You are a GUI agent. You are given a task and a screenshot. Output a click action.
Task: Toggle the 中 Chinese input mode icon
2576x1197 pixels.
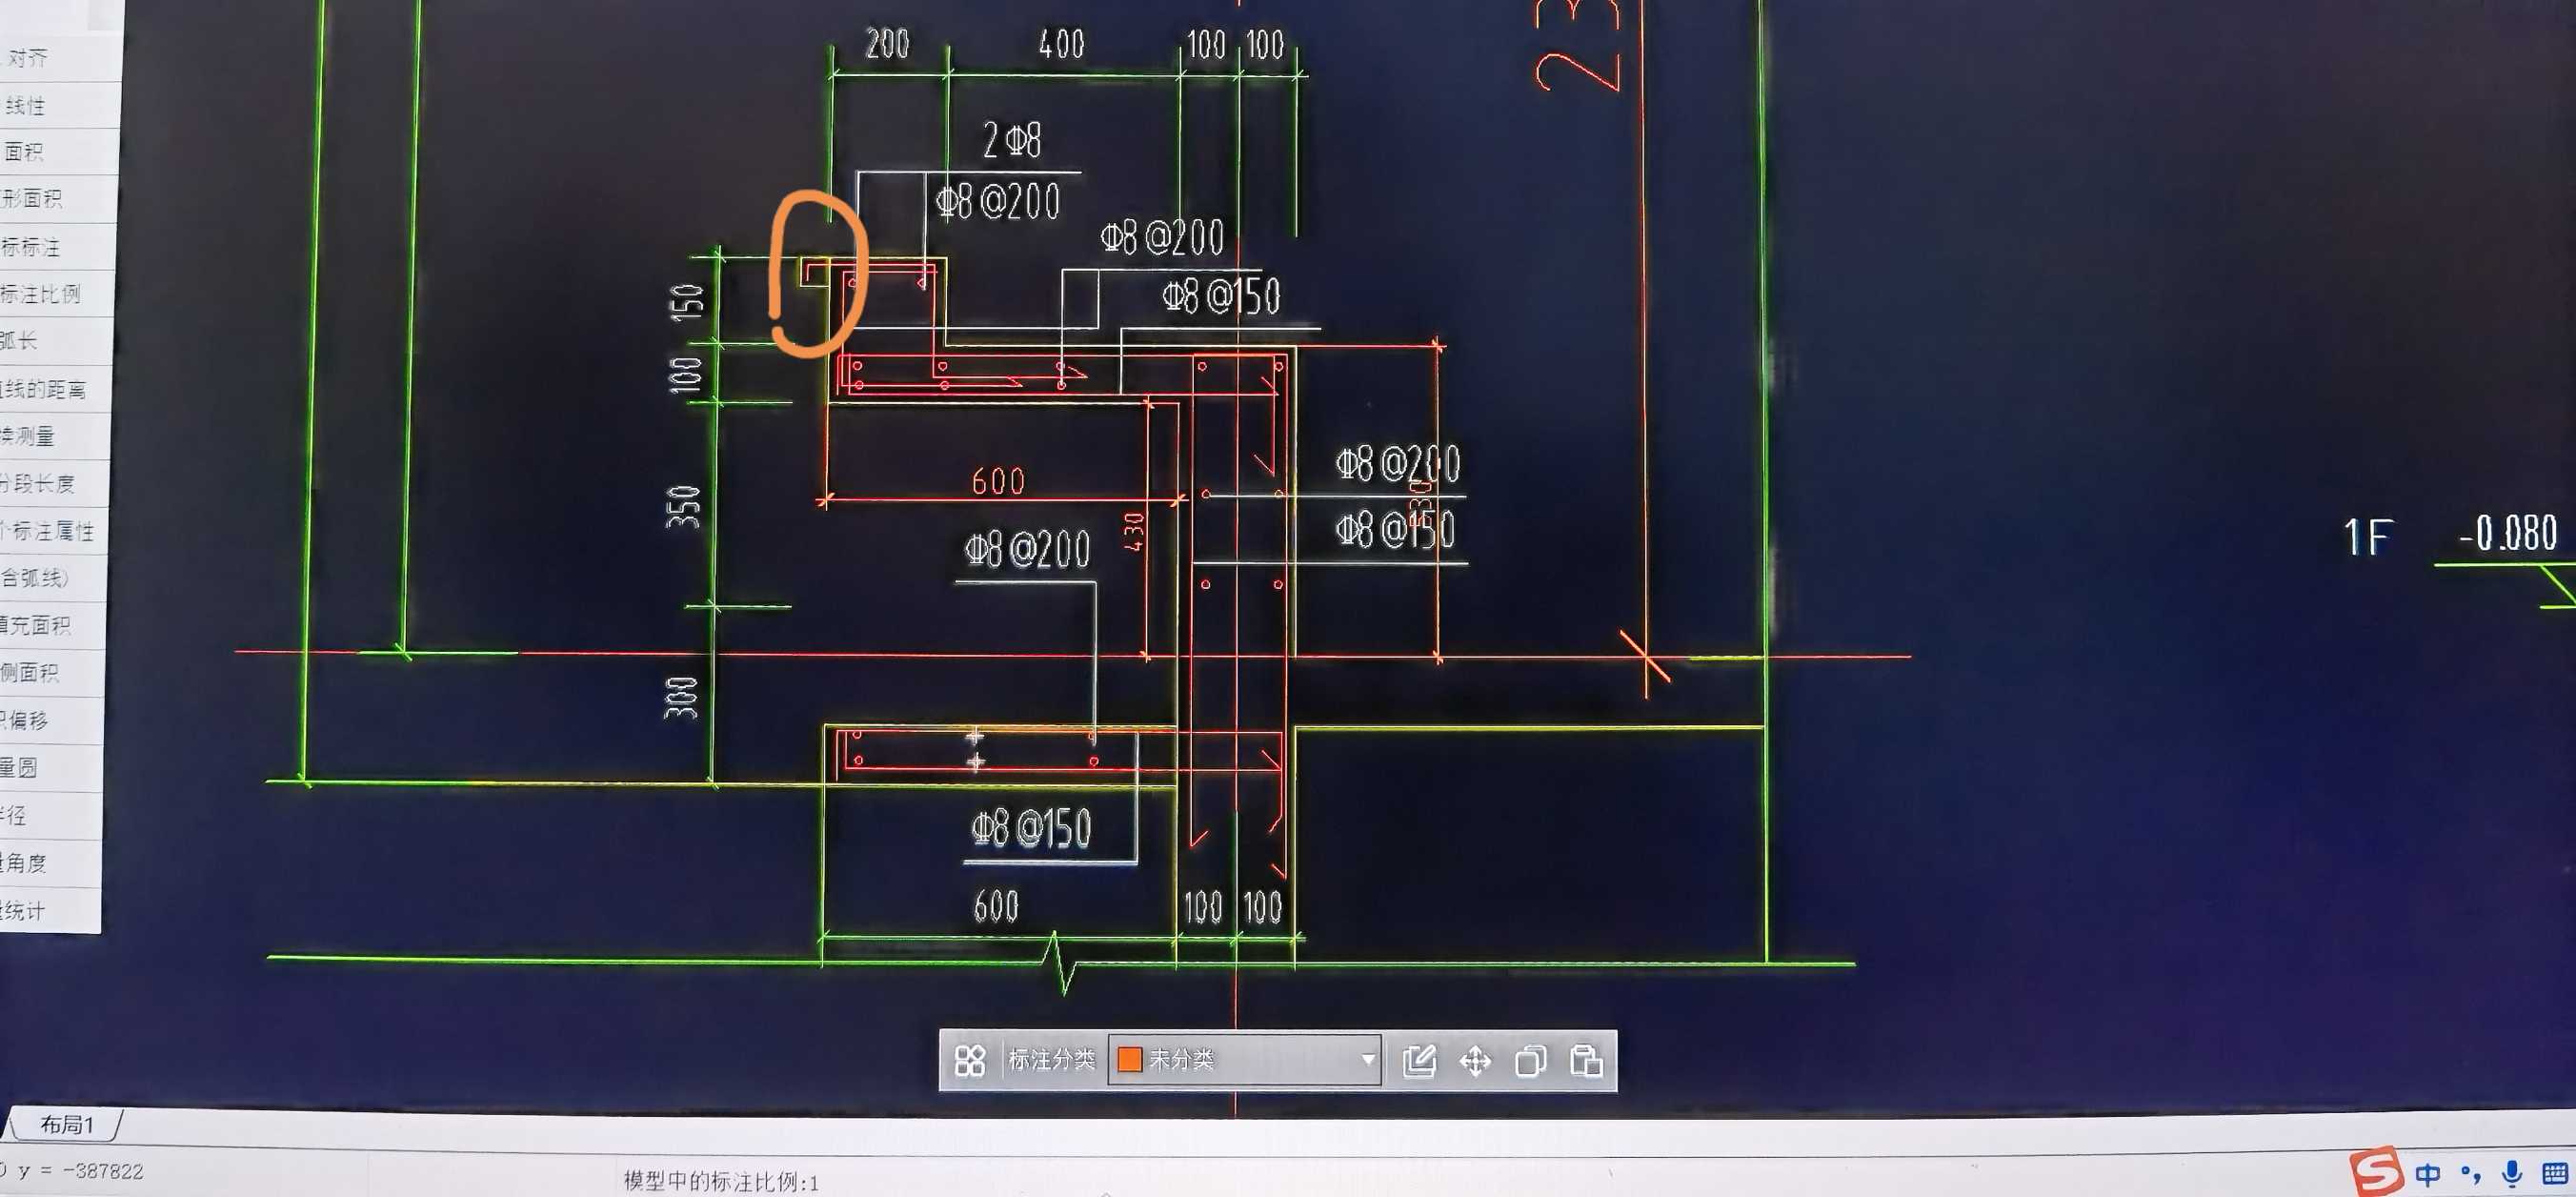[2427, 1174]
